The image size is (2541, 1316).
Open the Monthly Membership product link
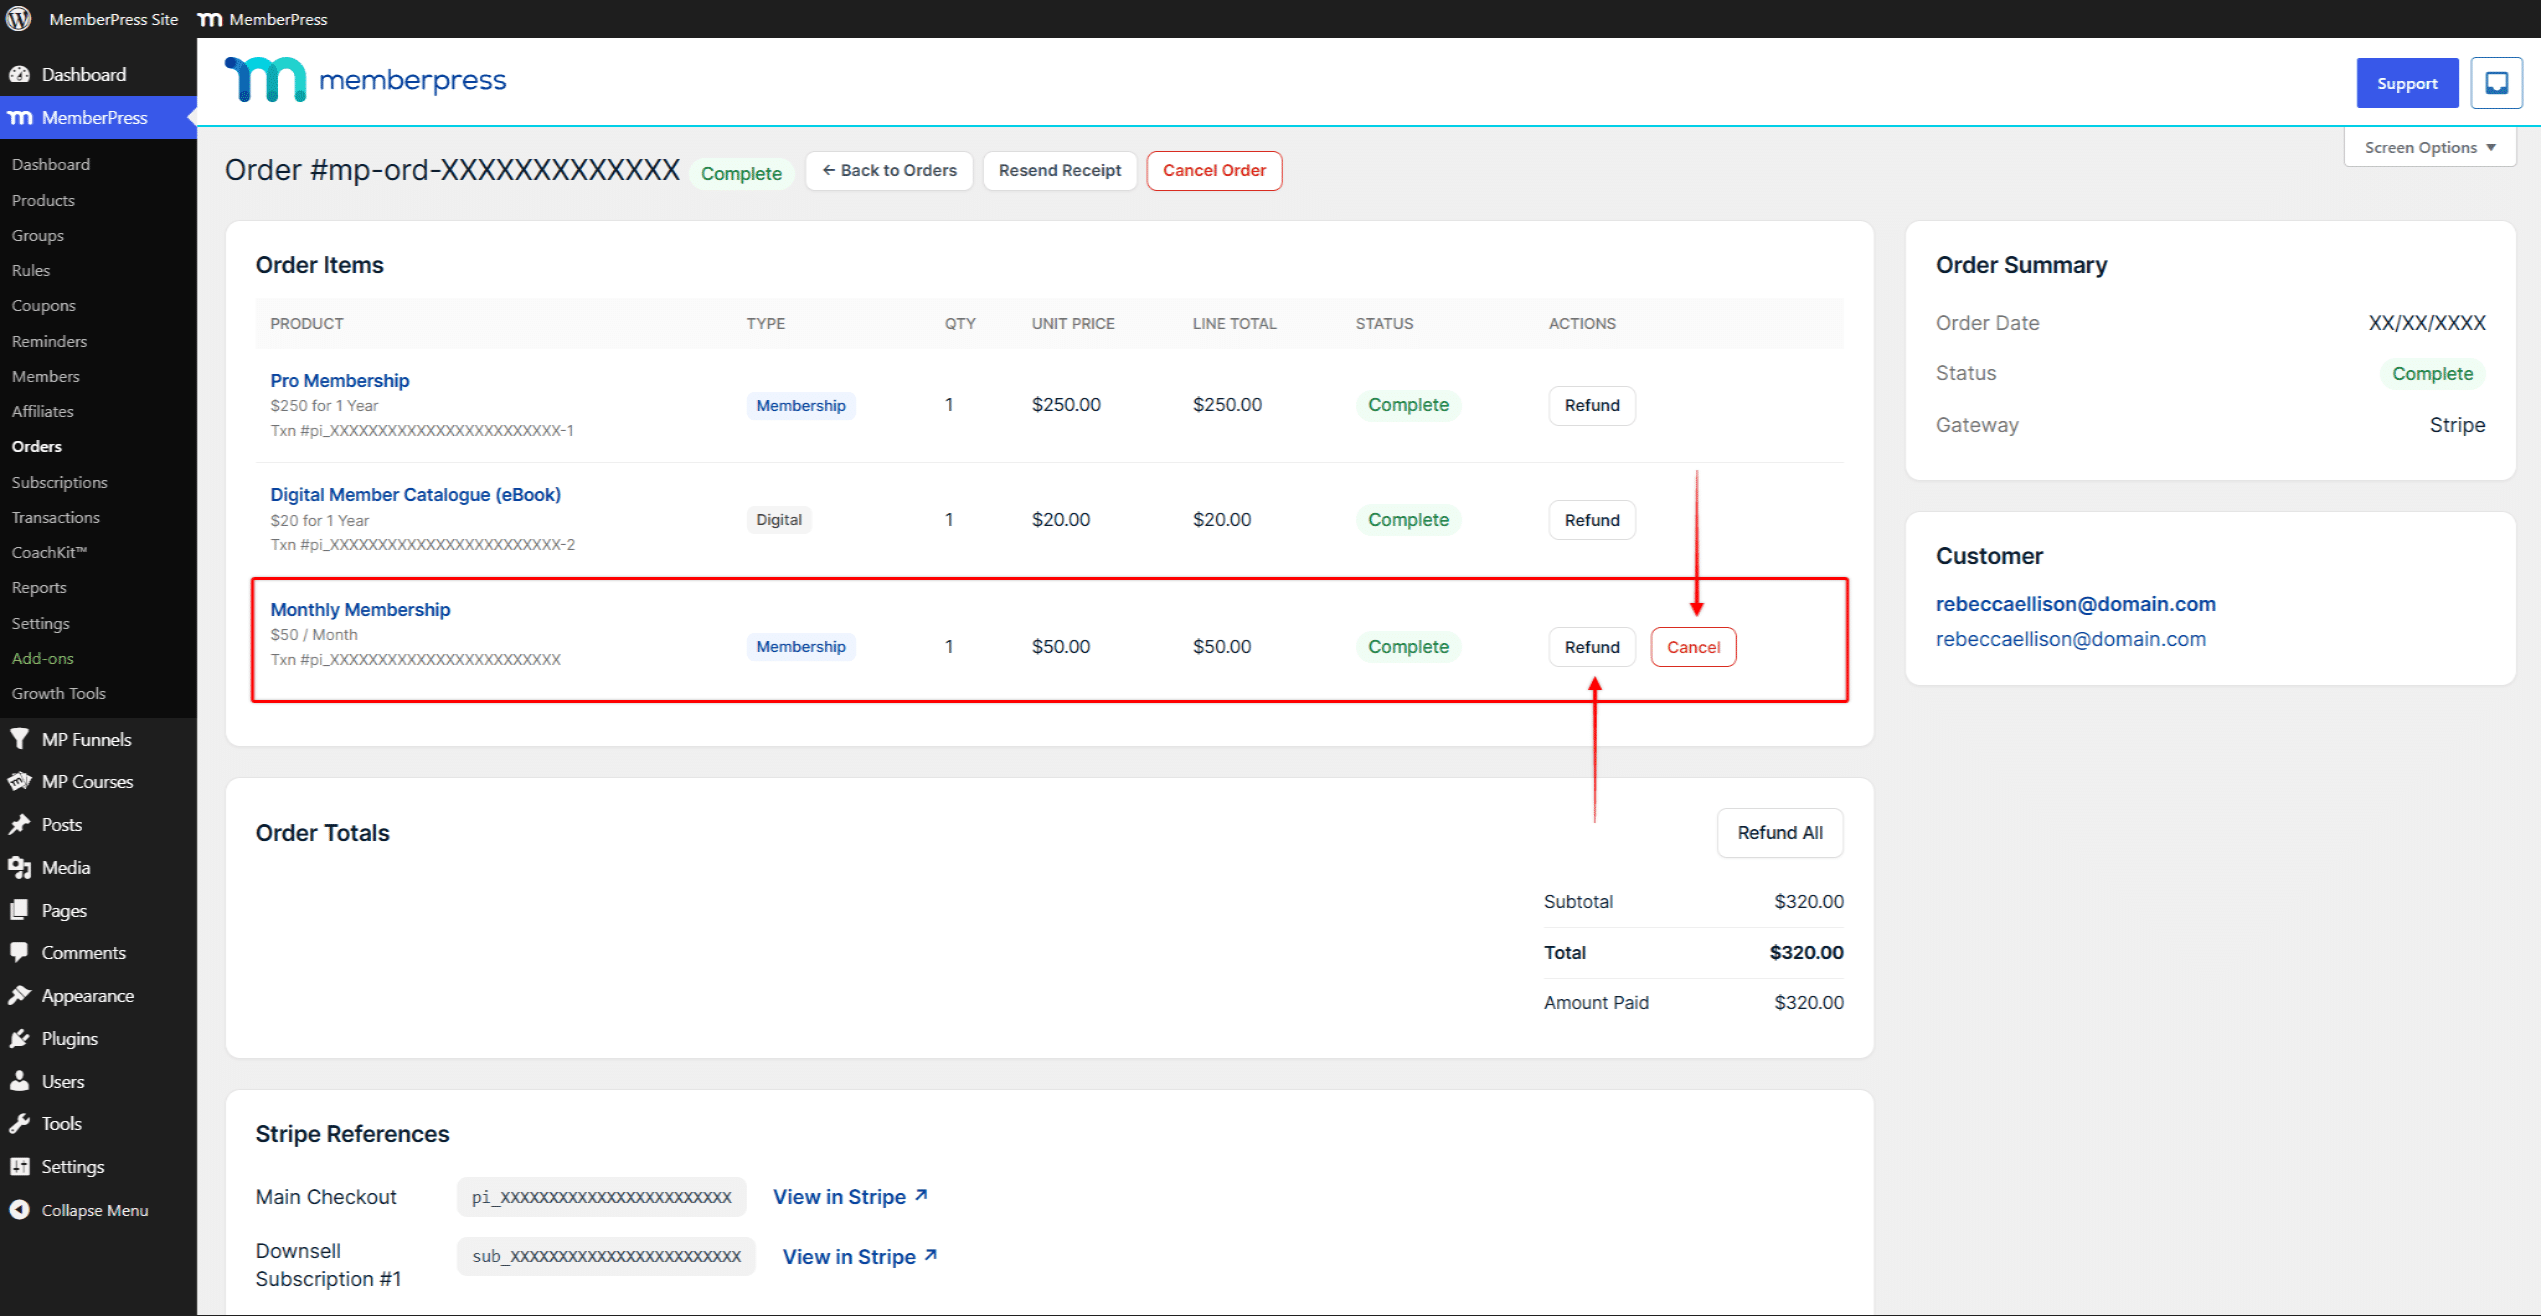point(360,609)
